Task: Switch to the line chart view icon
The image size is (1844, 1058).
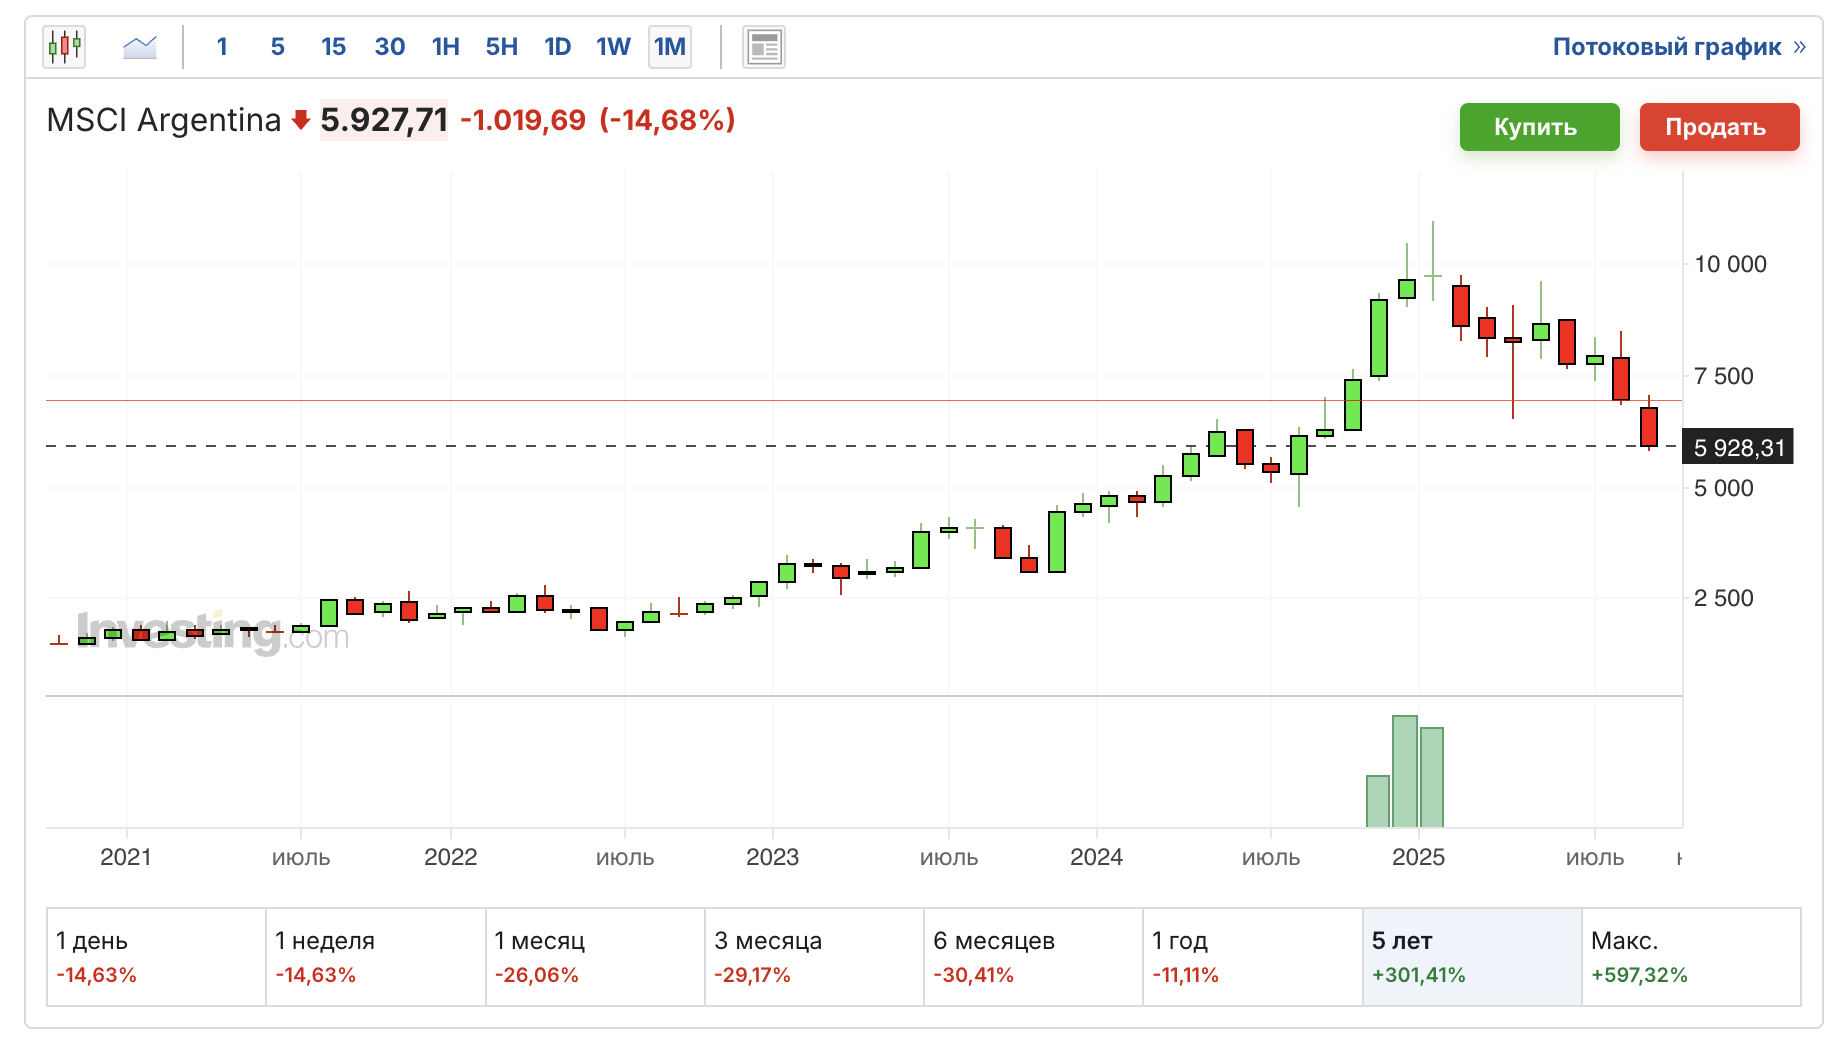Action: pos(138,46)
